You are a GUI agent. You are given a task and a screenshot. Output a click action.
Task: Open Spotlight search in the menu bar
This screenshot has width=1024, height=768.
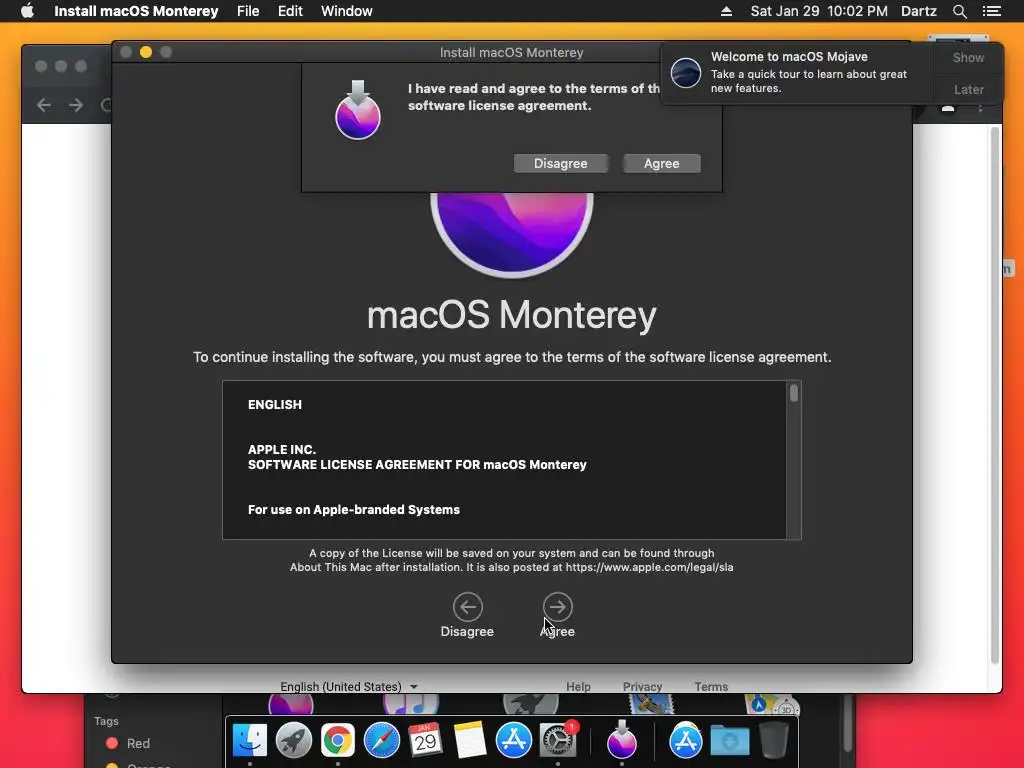tap(959, 11)
